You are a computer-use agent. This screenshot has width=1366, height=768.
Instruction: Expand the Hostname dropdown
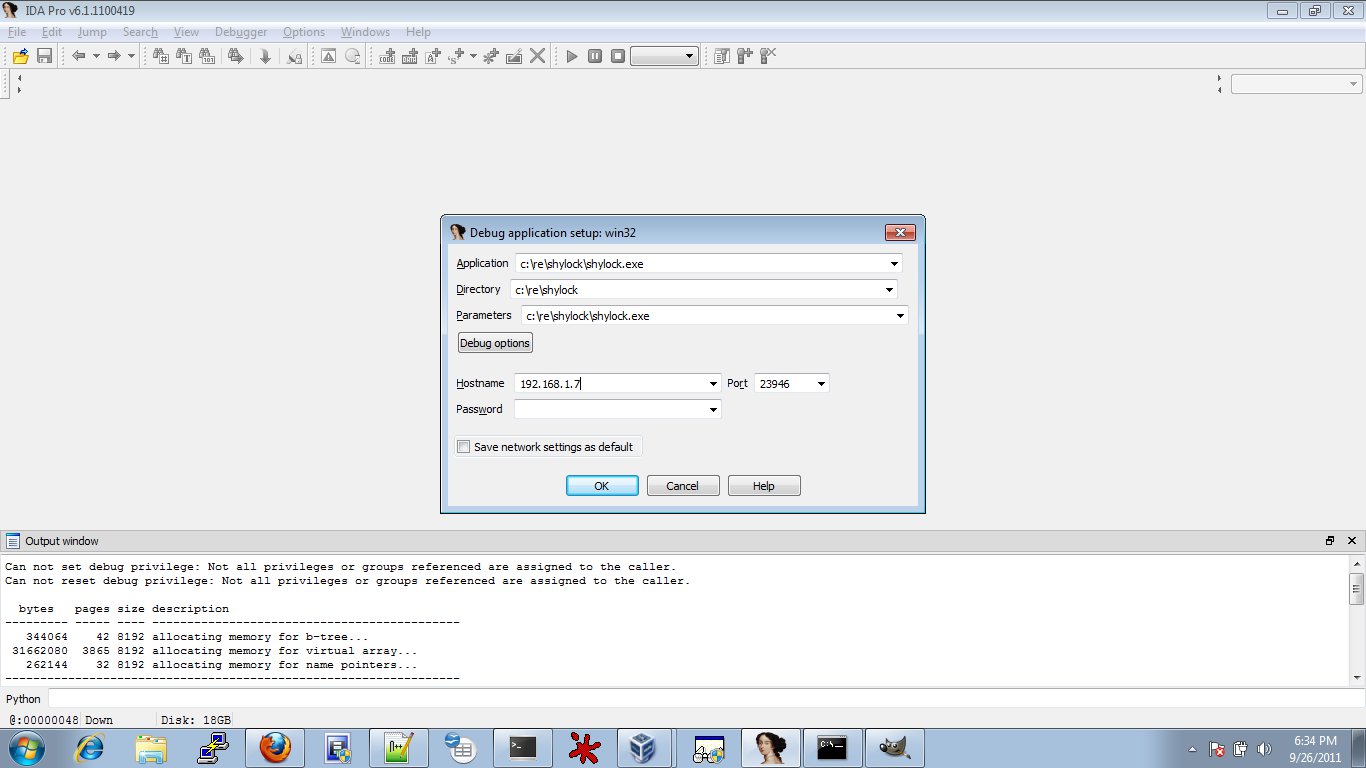(713, 384)
